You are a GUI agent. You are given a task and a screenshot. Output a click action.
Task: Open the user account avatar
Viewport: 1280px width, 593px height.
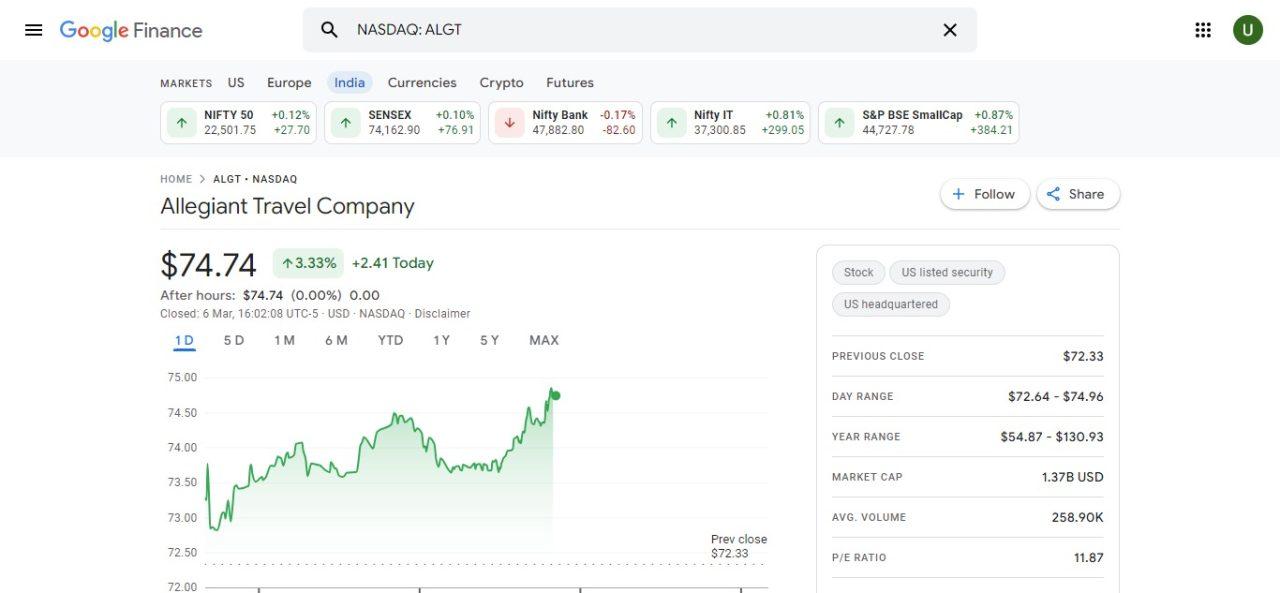1247,30
